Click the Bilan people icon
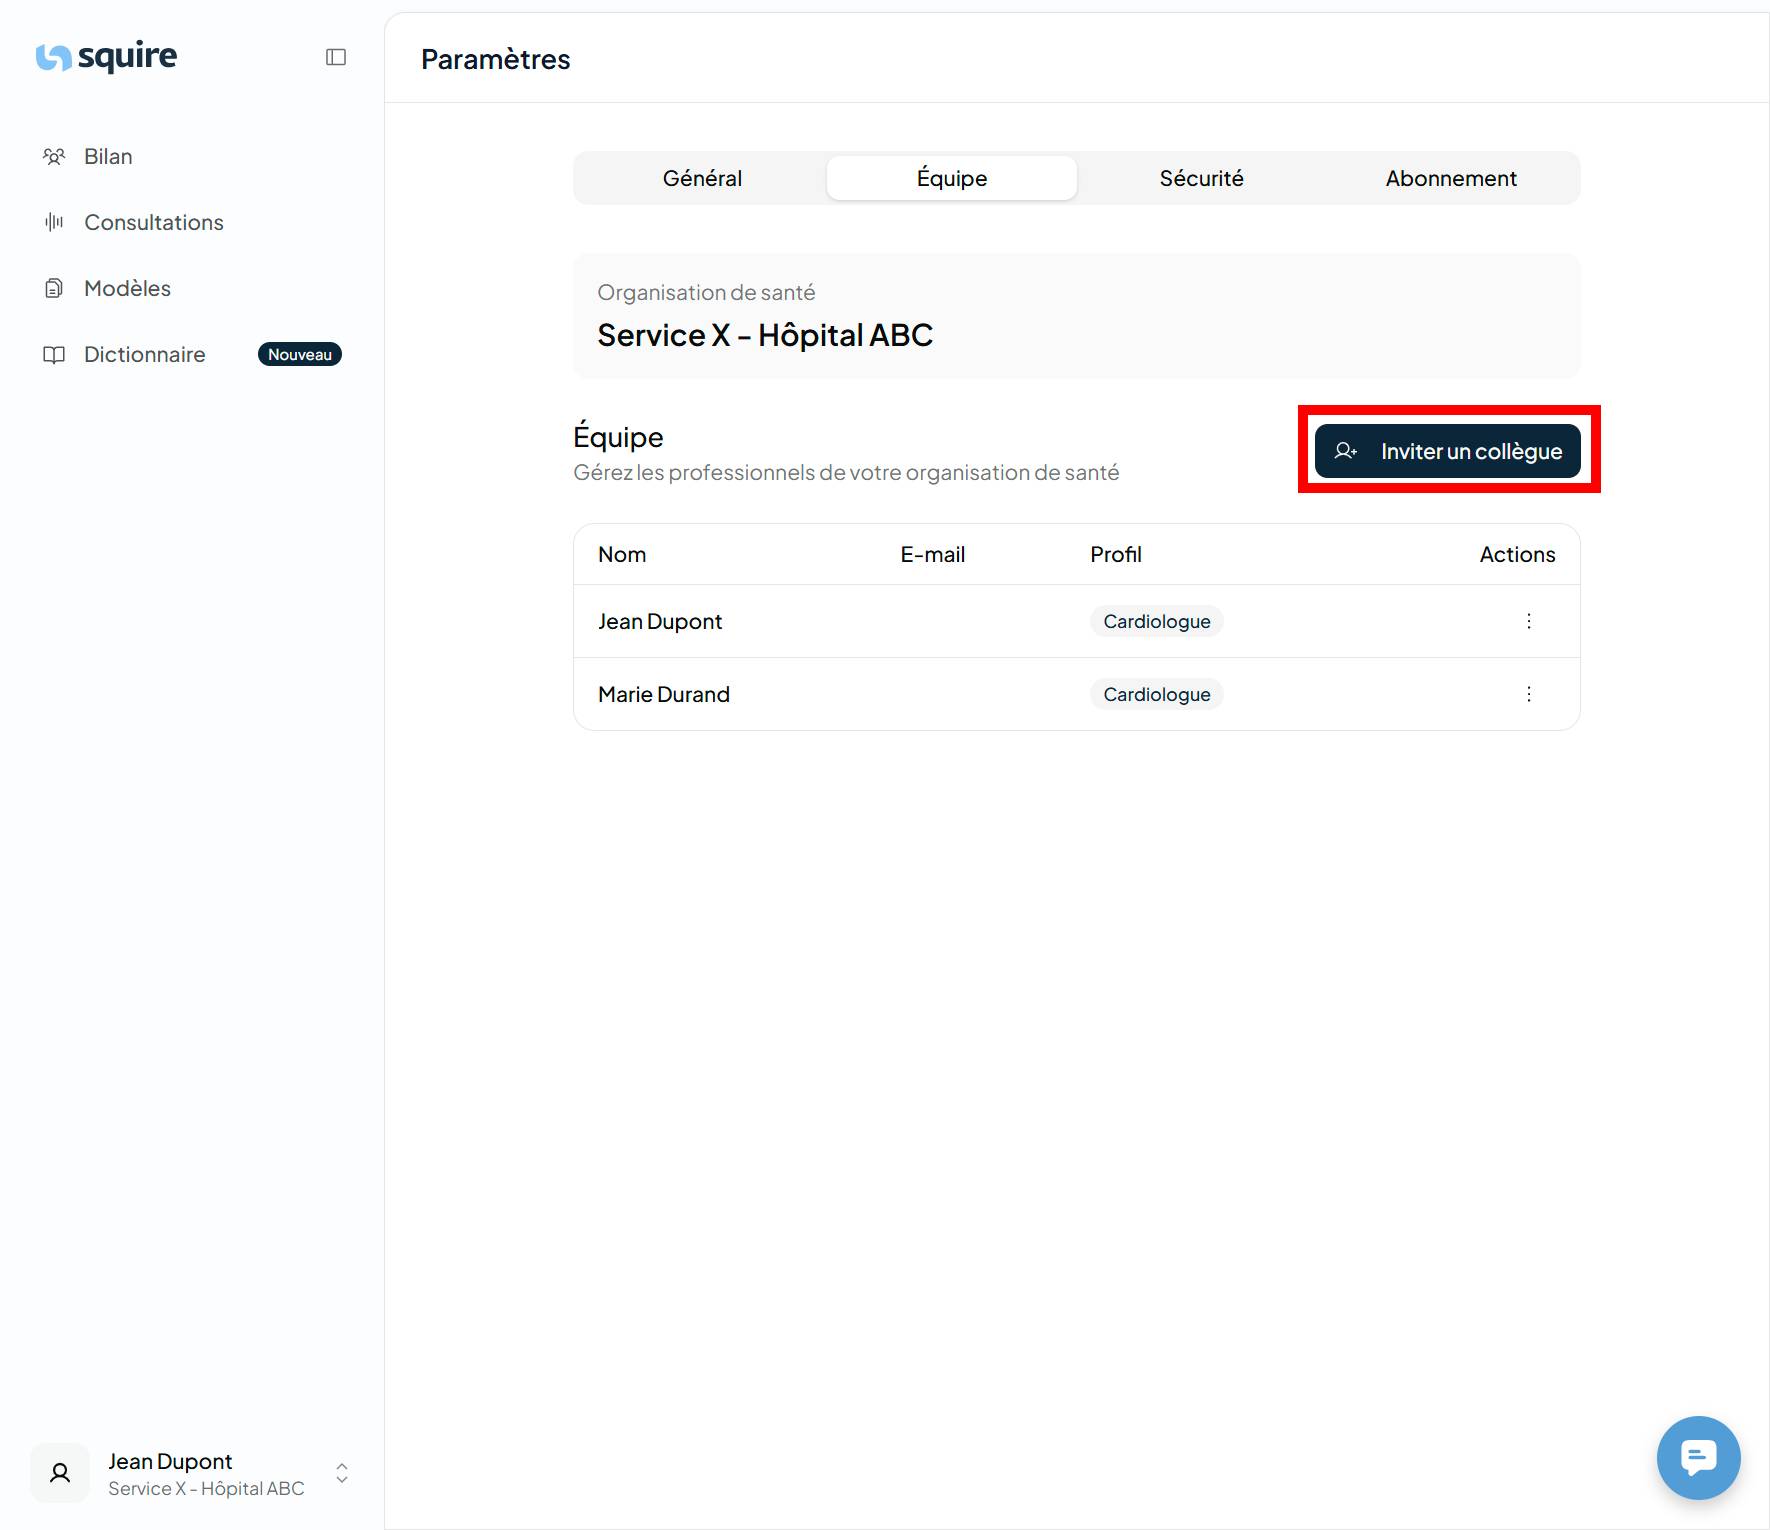This screenshot has width=1770, height=1530. [x=54, y=156]
